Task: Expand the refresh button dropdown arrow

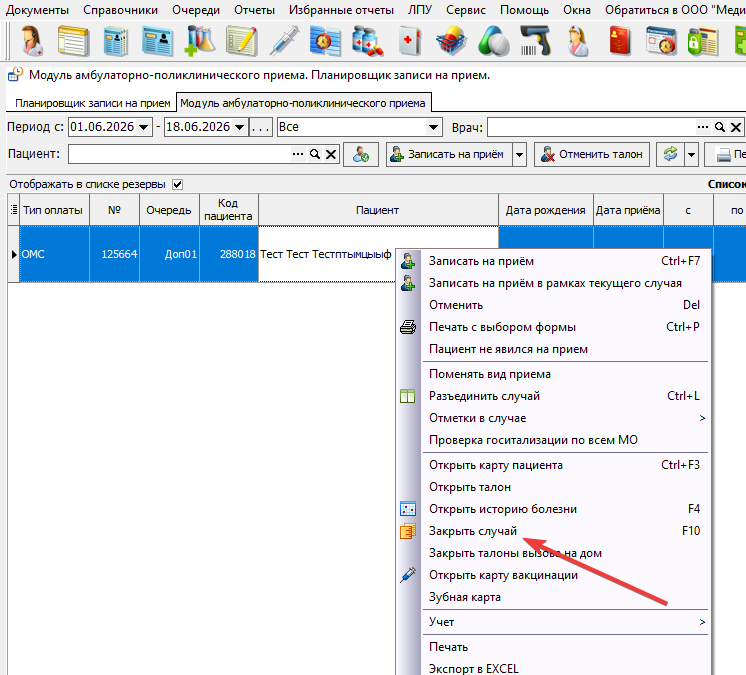Action: click(691, 154)
